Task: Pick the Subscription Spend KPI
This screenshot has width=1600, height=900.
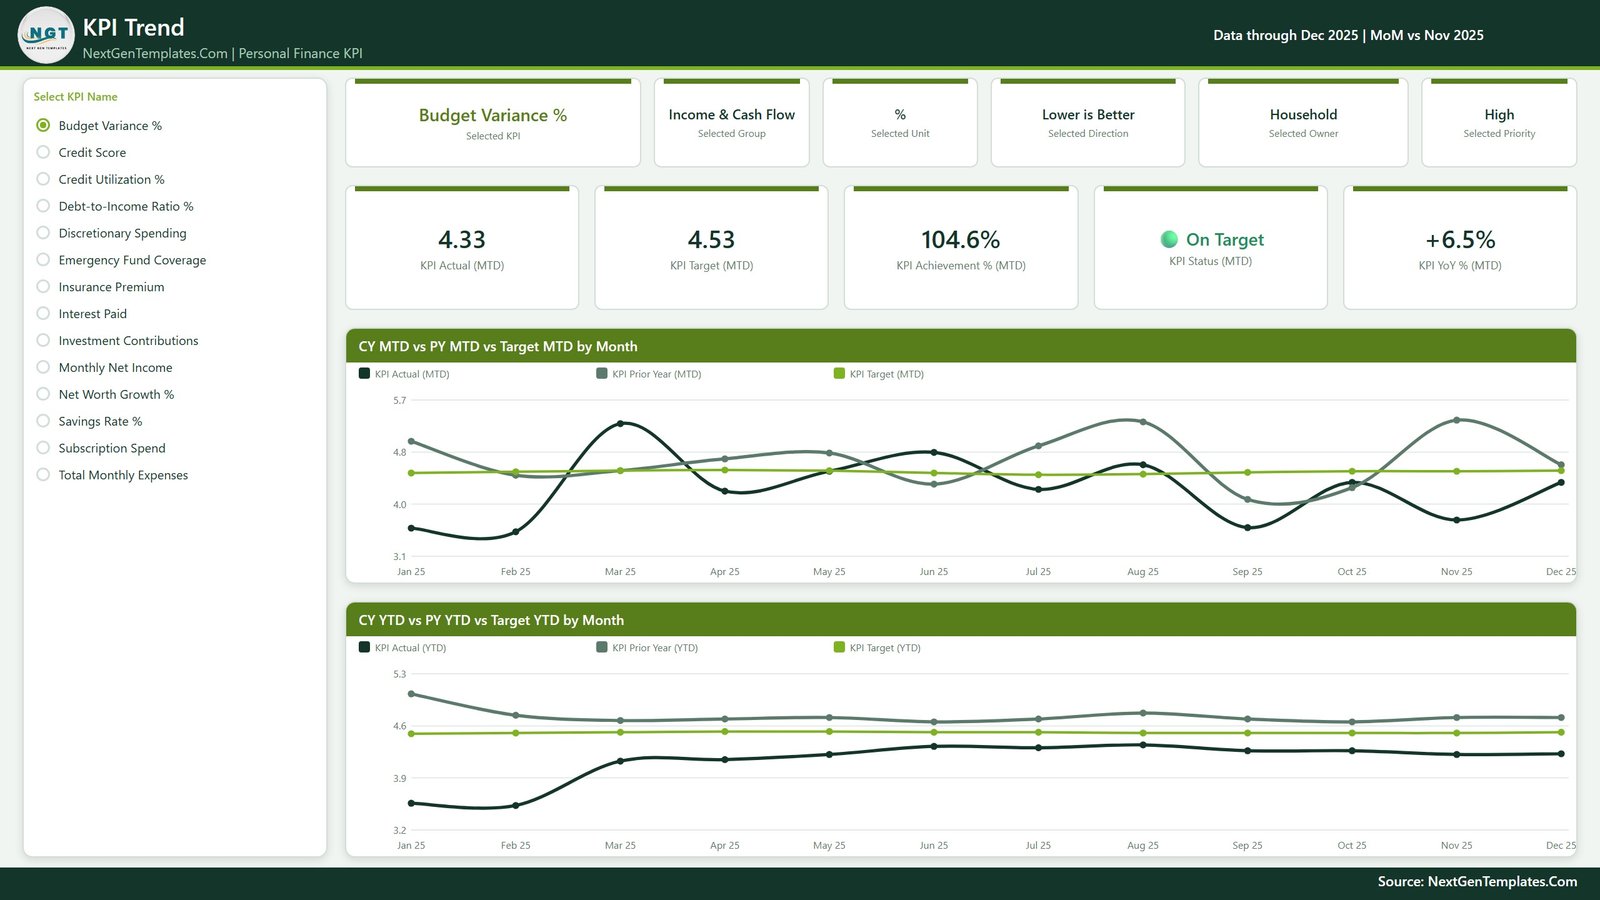Action: tap(43, 448)
